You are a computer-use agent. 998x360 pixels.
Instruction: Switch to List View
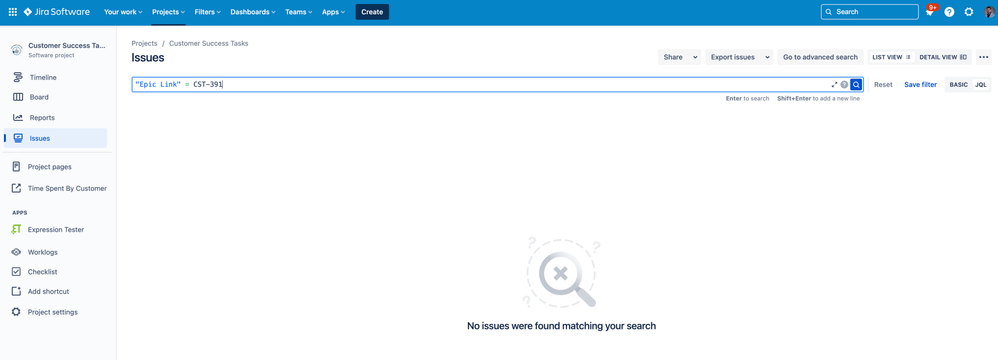point(892,57)
